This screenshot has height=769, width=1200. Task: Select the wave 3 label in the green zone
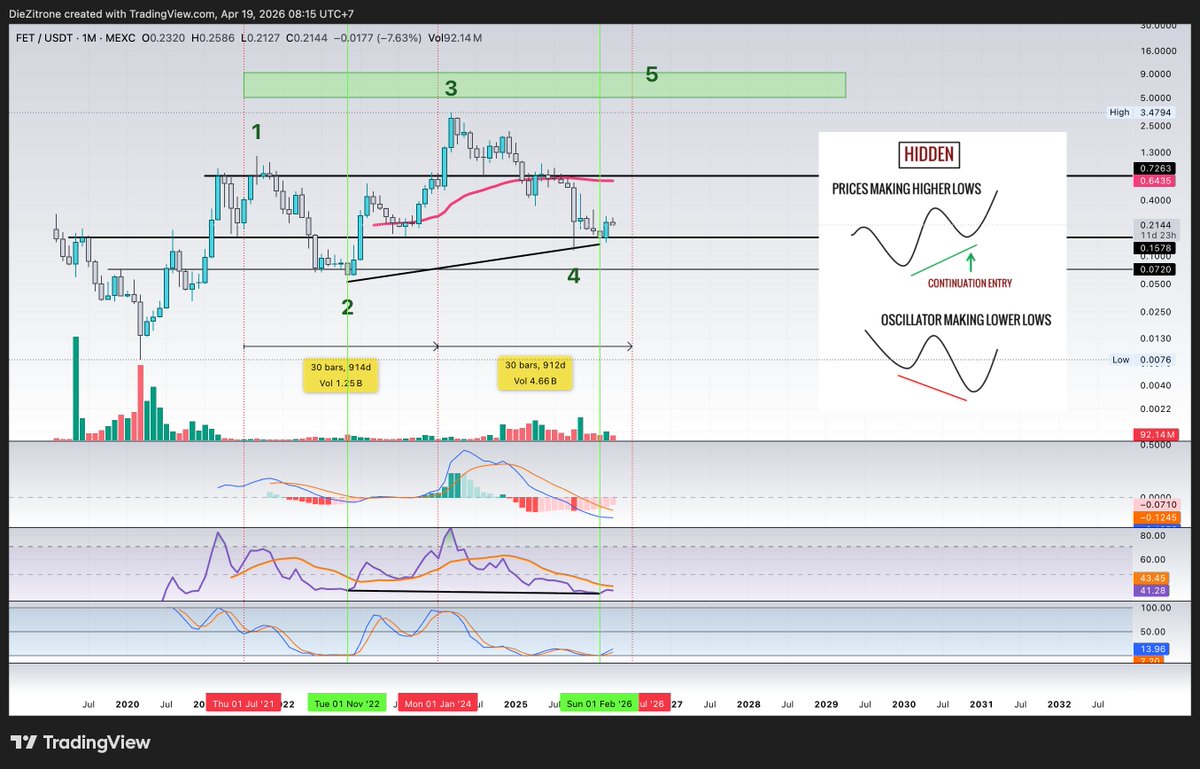coord(451,88)
